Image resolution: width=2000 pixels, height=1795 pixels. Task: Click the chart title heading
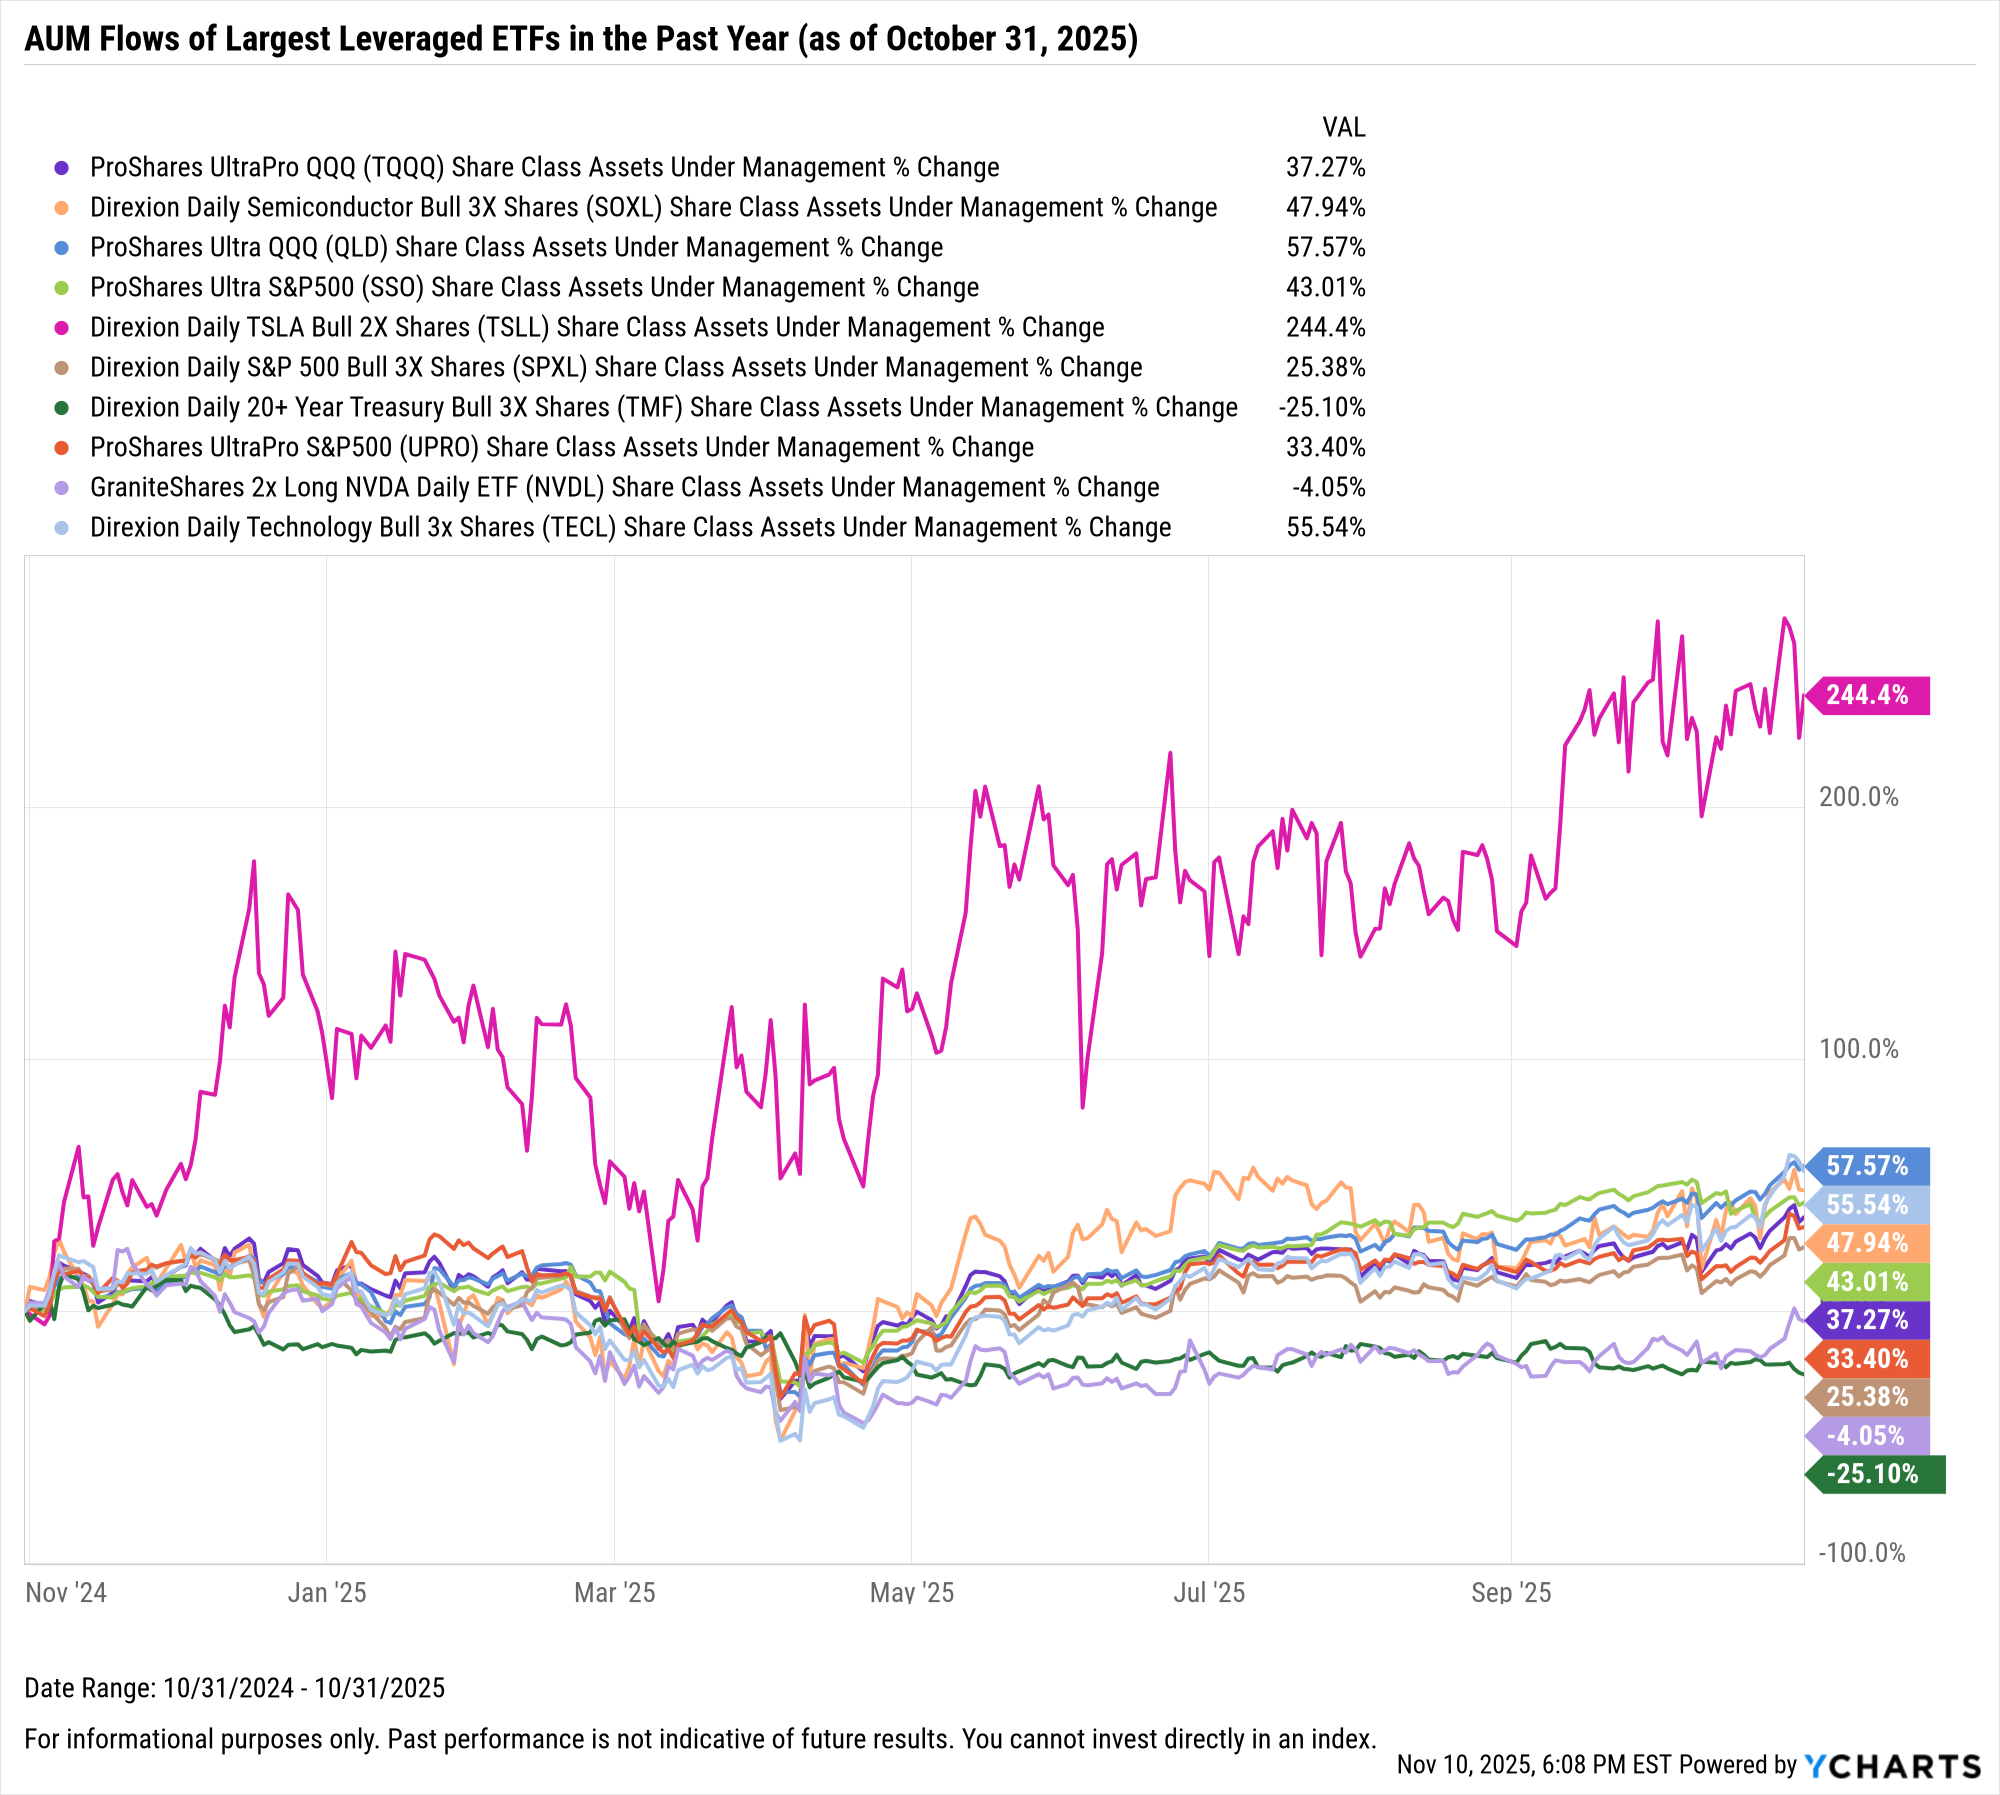tap(581, 39)
